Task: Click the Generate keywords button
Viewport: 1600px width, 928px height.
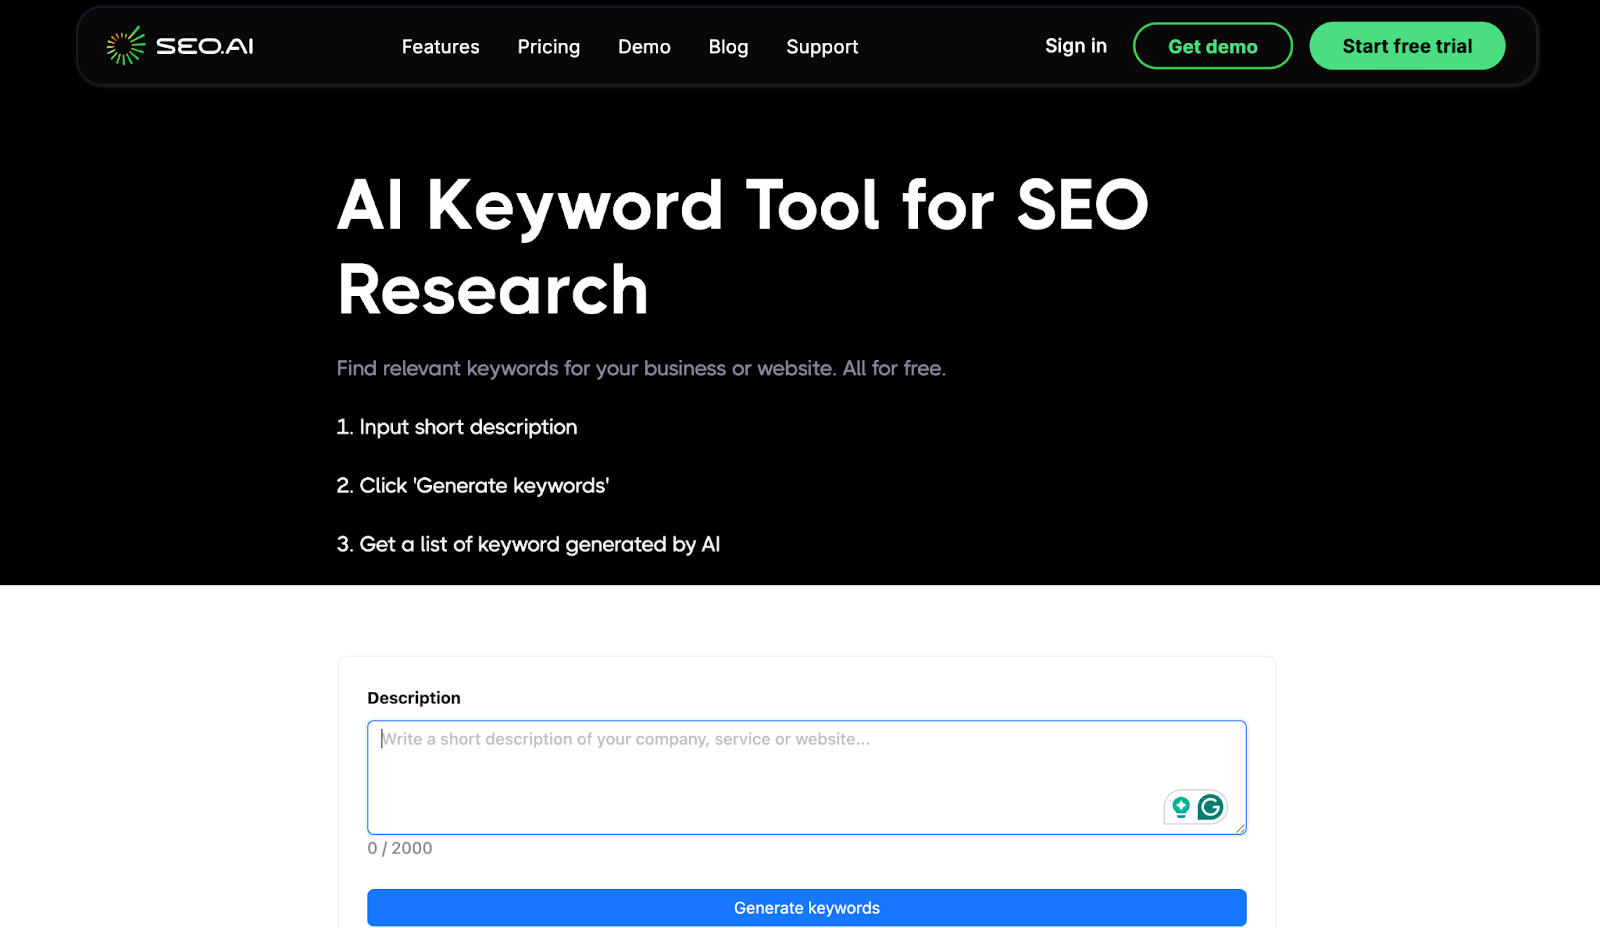Action: 806,908
